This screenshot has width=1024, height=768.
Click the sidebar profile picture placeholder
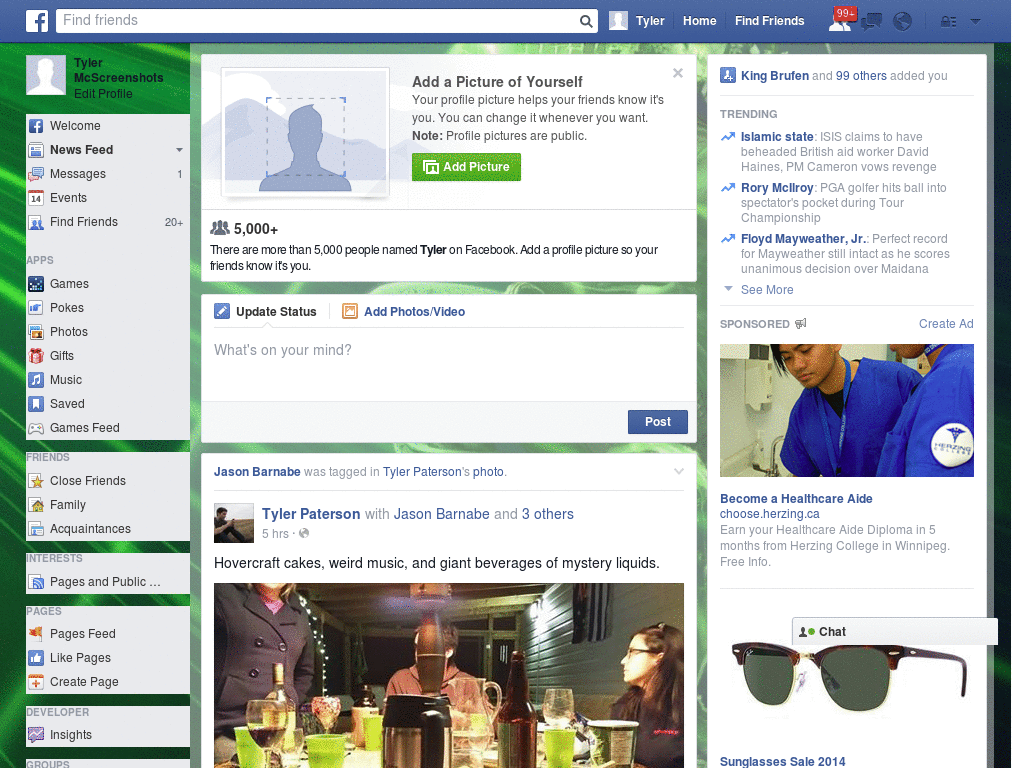pos(46,75)
